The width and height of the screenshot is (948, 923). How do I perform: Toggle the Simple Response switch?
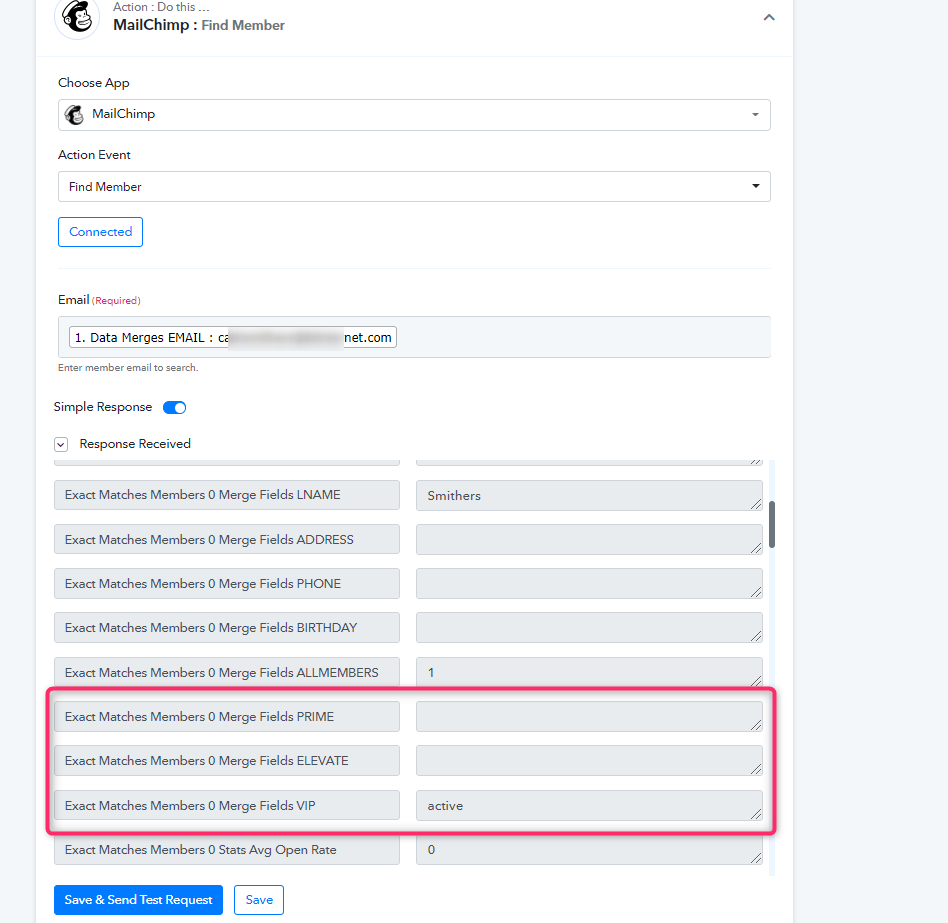(175, 407)
